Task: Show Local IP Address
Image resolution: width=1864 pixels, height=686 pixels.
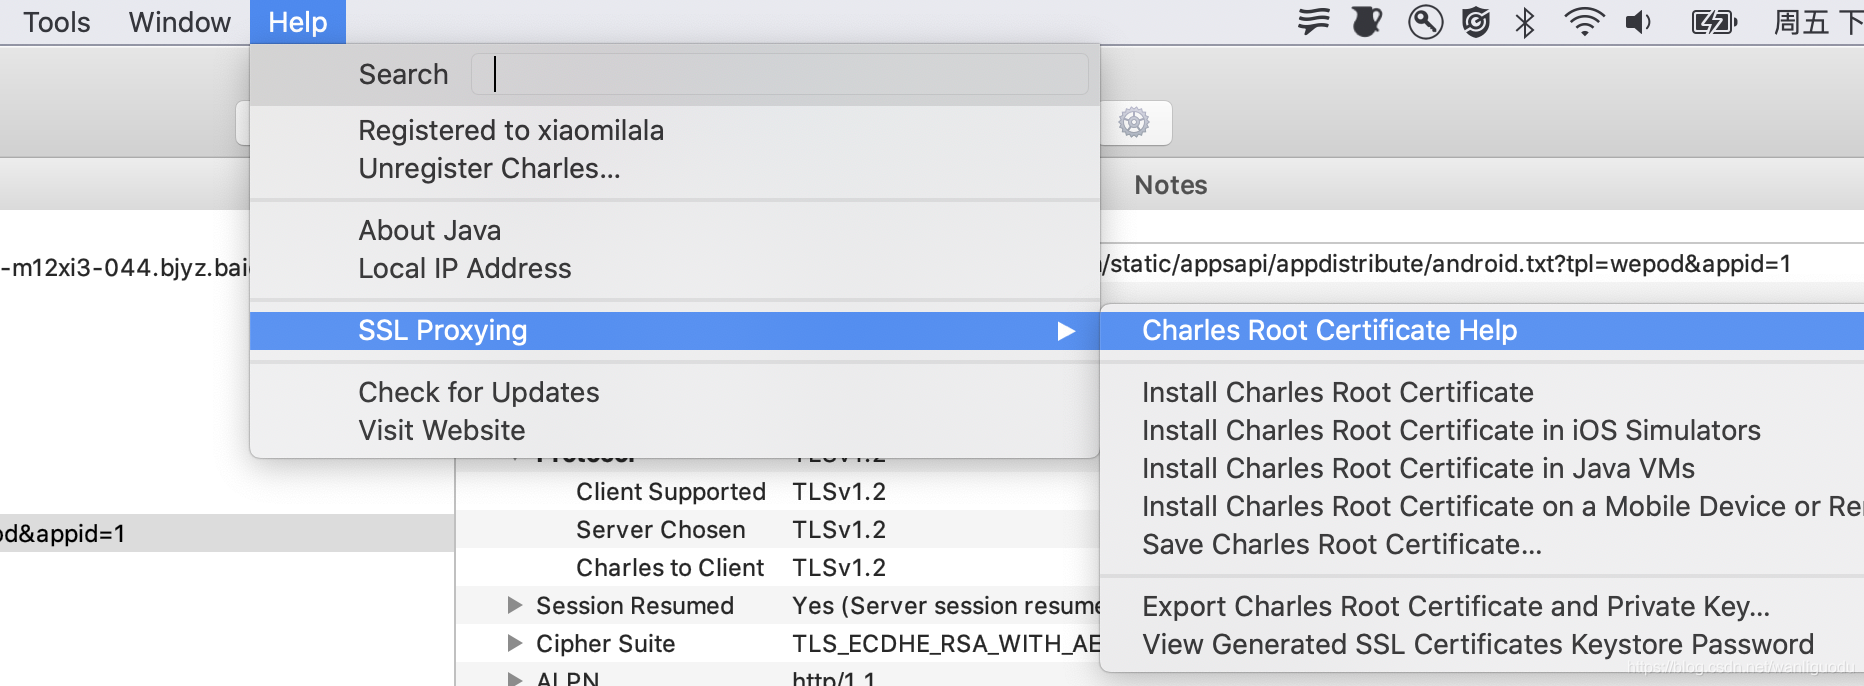Action: point(465,269)
